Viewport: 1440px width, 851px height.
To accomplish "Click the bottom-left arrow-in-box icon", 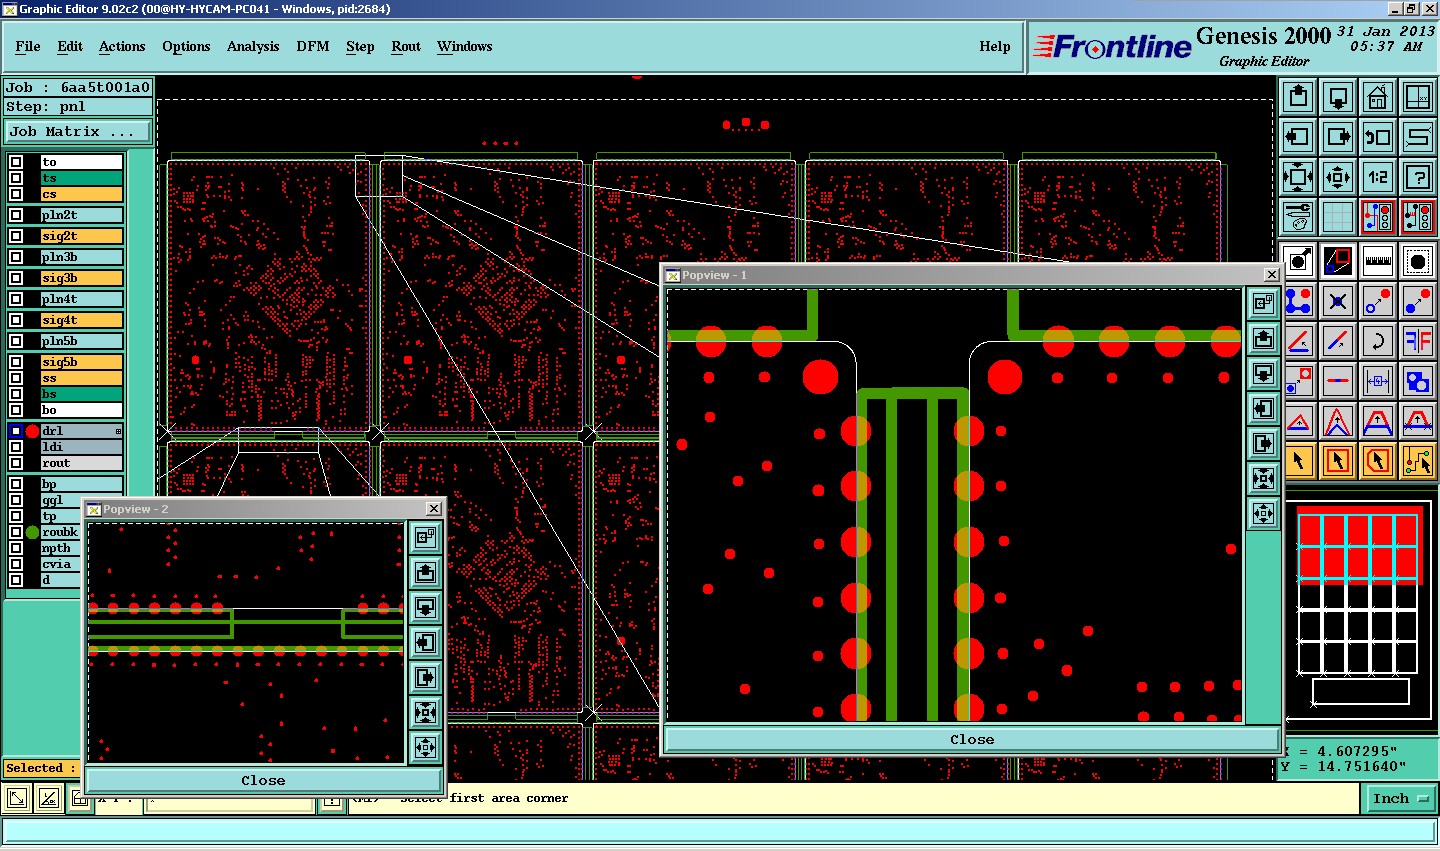I will coord(17,798).
